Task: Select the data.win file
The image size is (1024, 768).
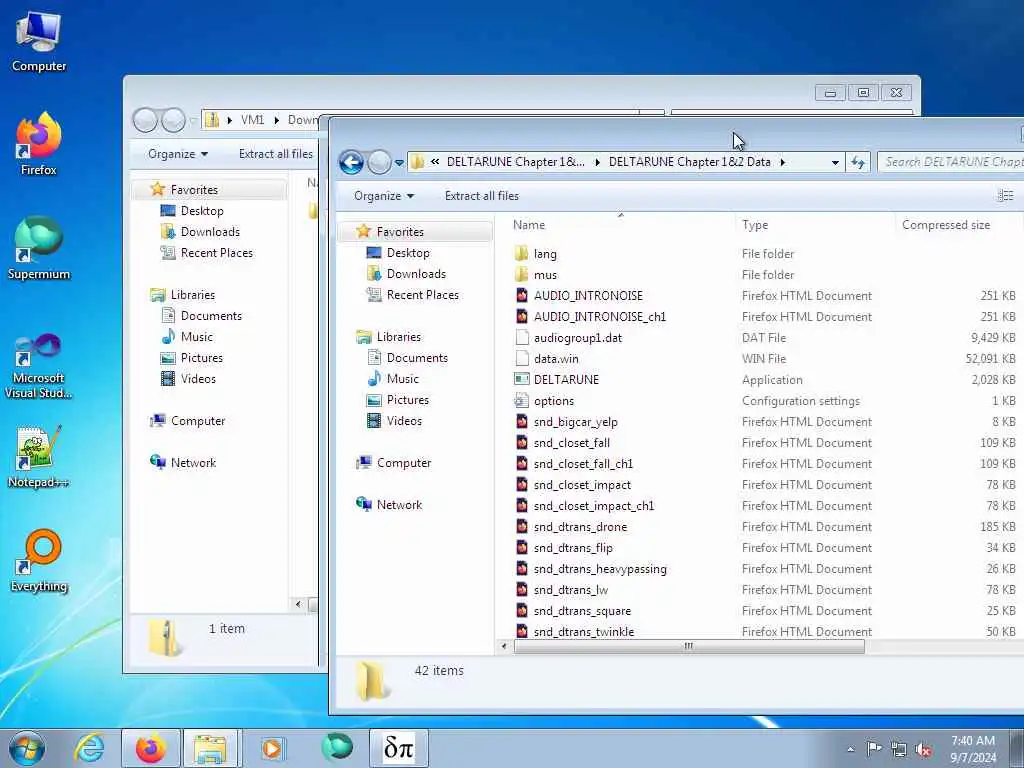Action: (x=556, y=359)
